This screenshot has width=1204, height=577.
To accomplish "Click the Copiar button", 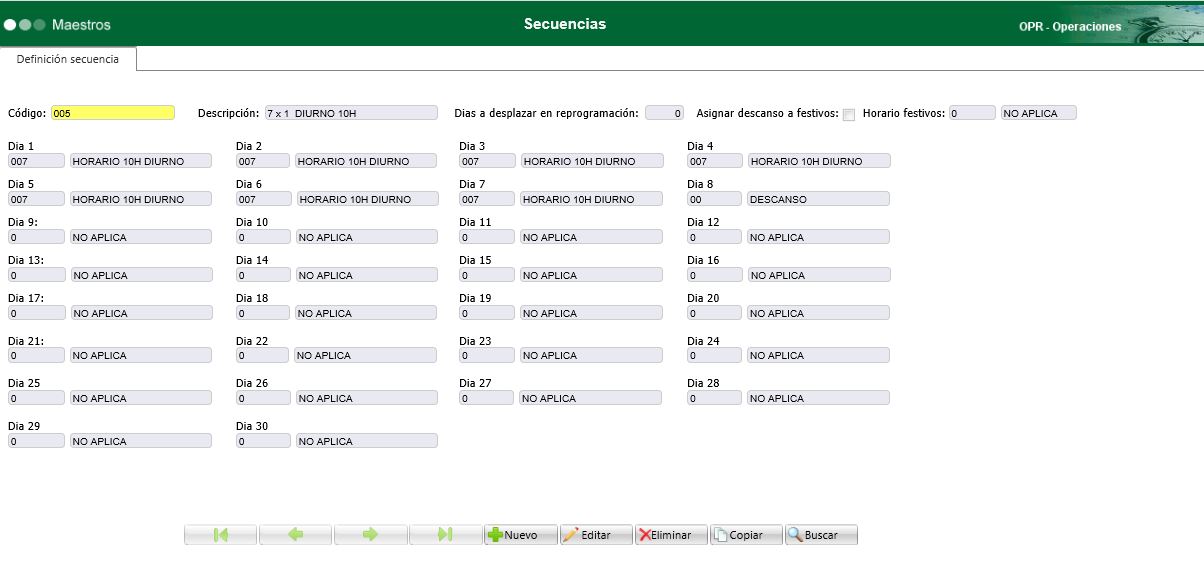I will pyautogui.click(x=746, y=535).
